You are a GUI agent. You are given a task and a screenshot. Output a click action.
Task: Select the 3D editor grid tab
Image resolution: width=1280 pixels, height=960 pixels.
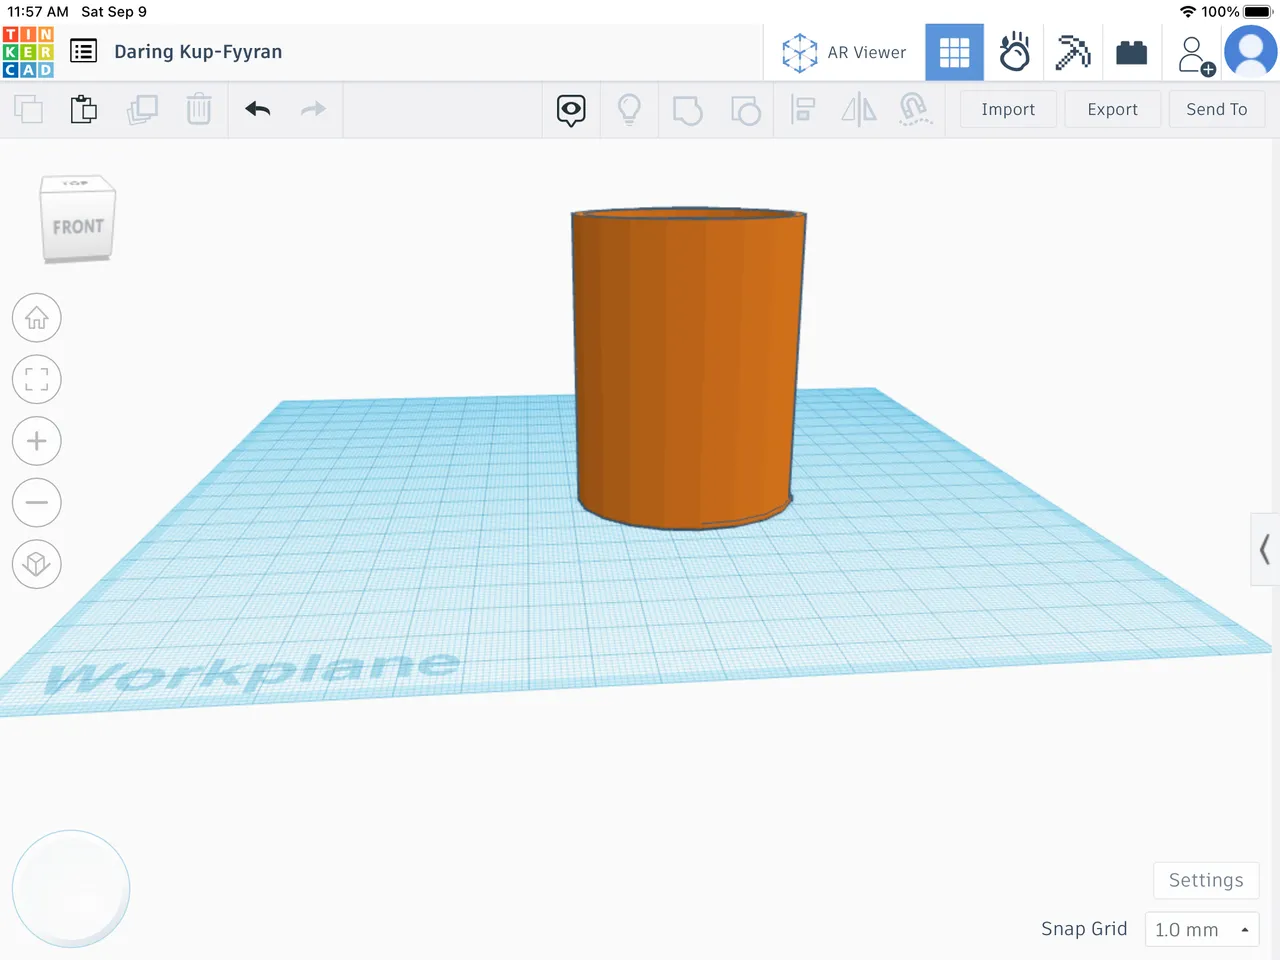coord(954,52)
